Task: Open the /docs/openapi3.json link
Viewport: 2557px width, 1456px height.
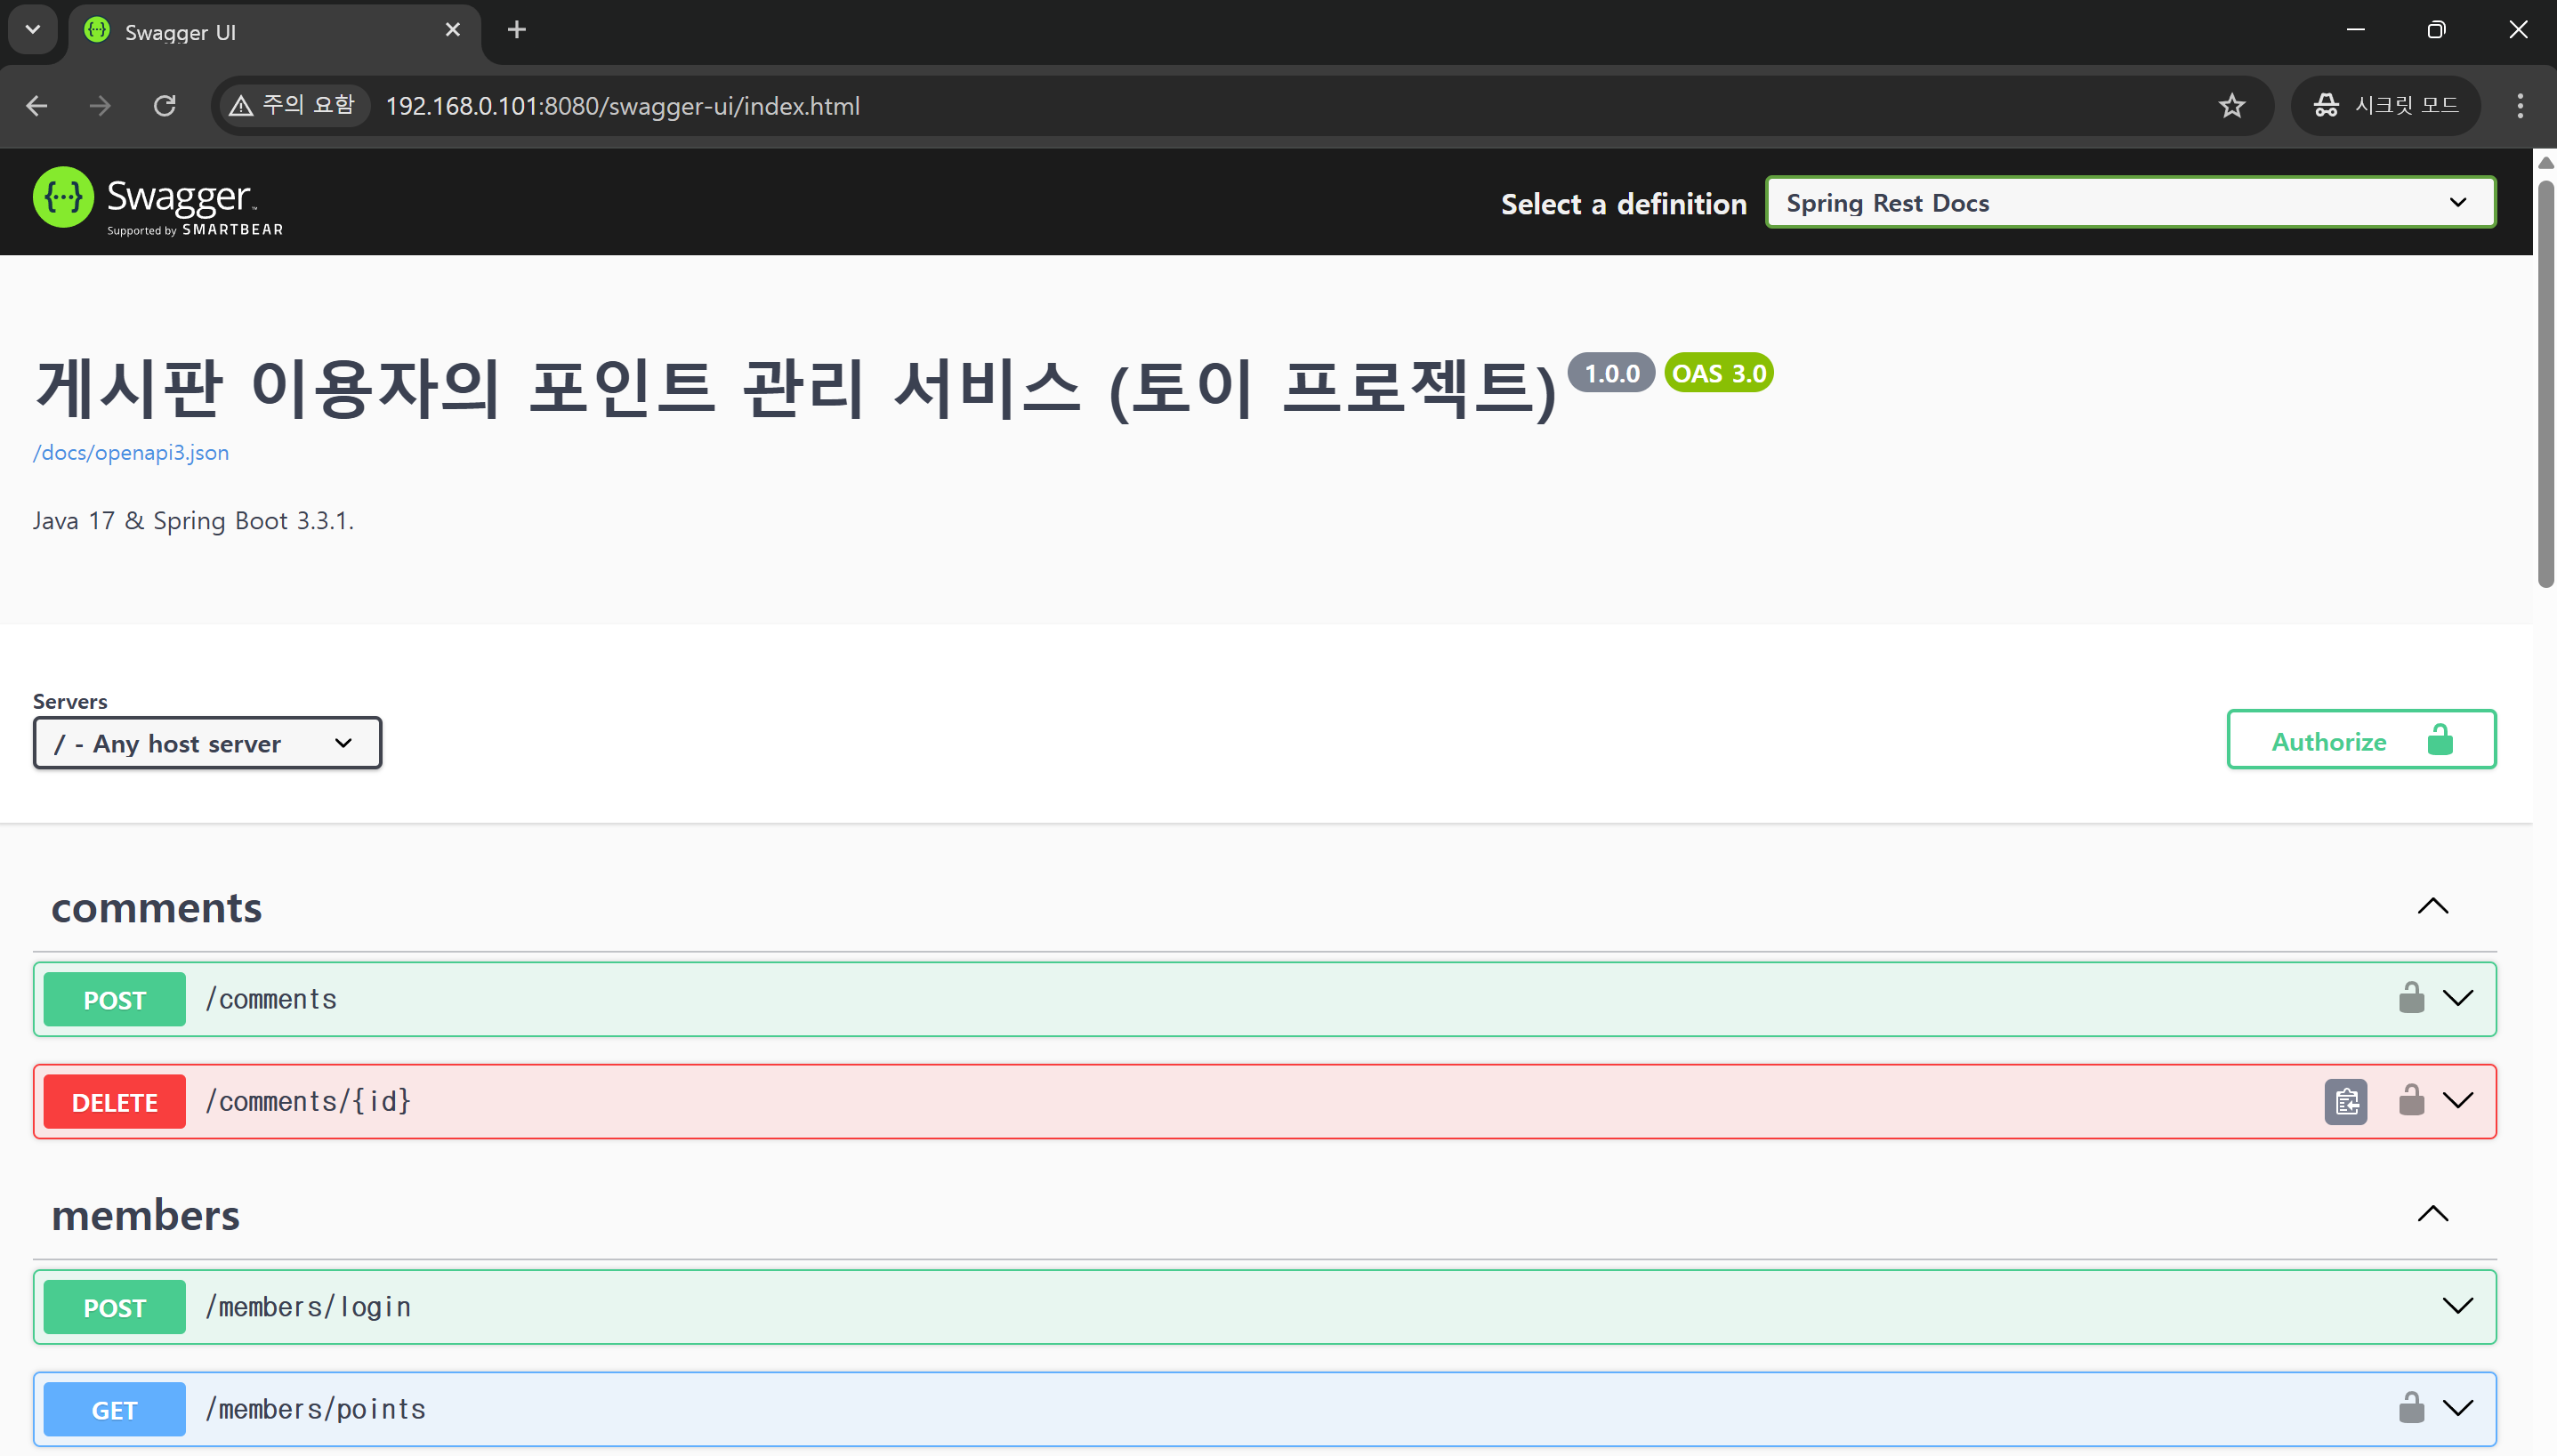Action: (x=131, y=452)
